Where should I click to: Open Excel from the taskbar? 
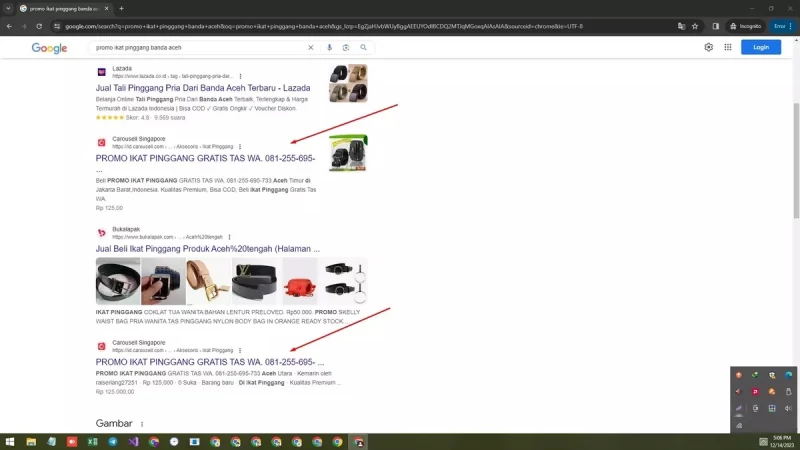coord(92,442)
